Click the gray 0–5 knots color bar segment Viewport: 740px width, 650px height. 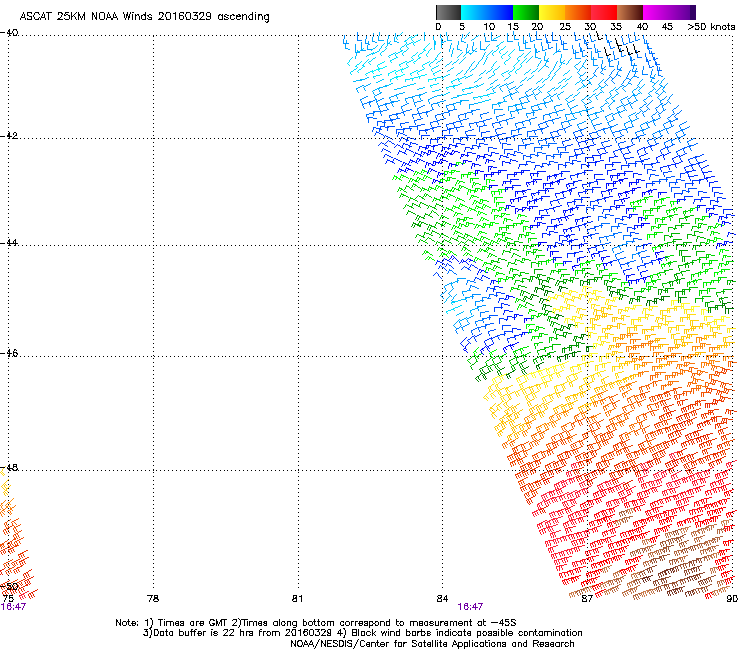click(x=448, y=12)
